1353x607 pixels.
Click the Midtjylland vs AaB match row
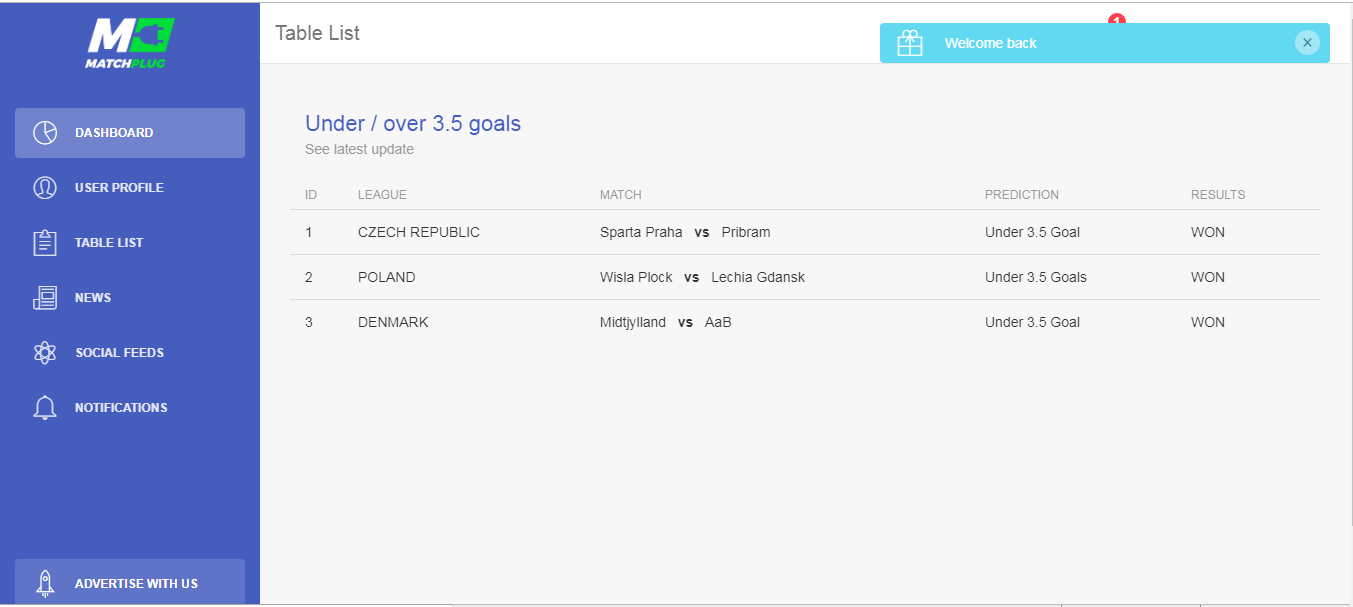click(x=805, y=322)
